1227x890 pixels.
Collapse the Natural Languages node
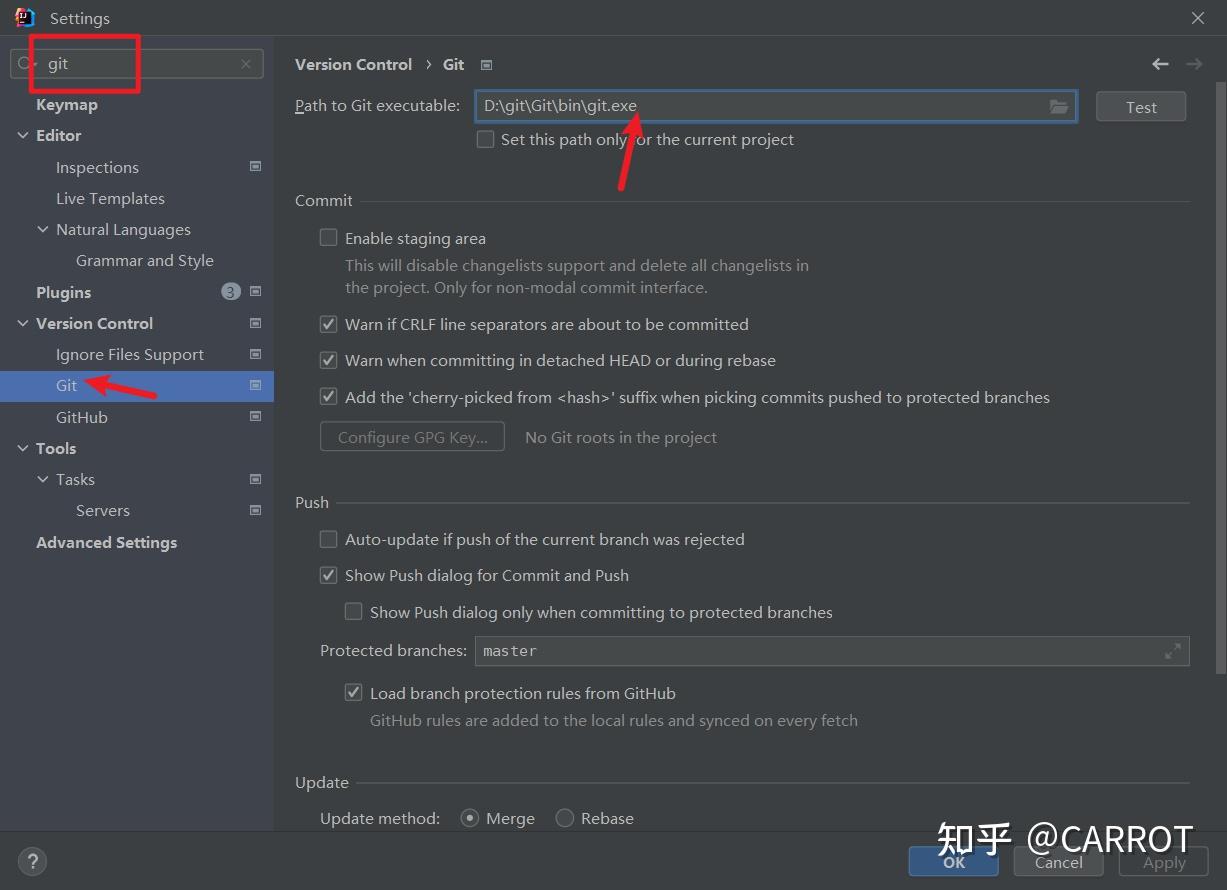43,229
